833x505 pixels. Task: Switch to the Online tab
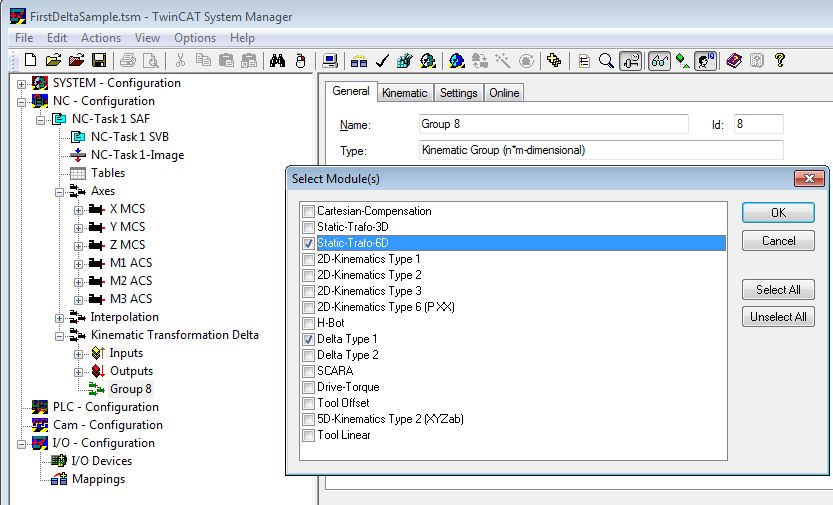point(504,93)
